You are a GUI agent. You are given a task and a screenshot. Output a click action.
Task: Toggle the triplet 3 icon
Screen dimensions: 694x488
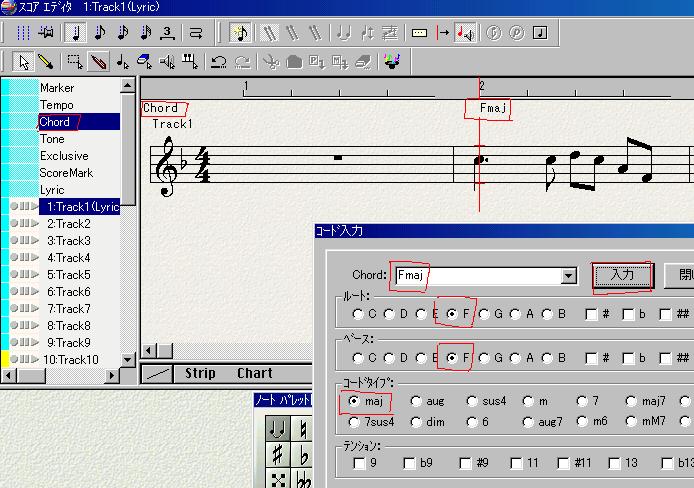(x=167, y=33)
